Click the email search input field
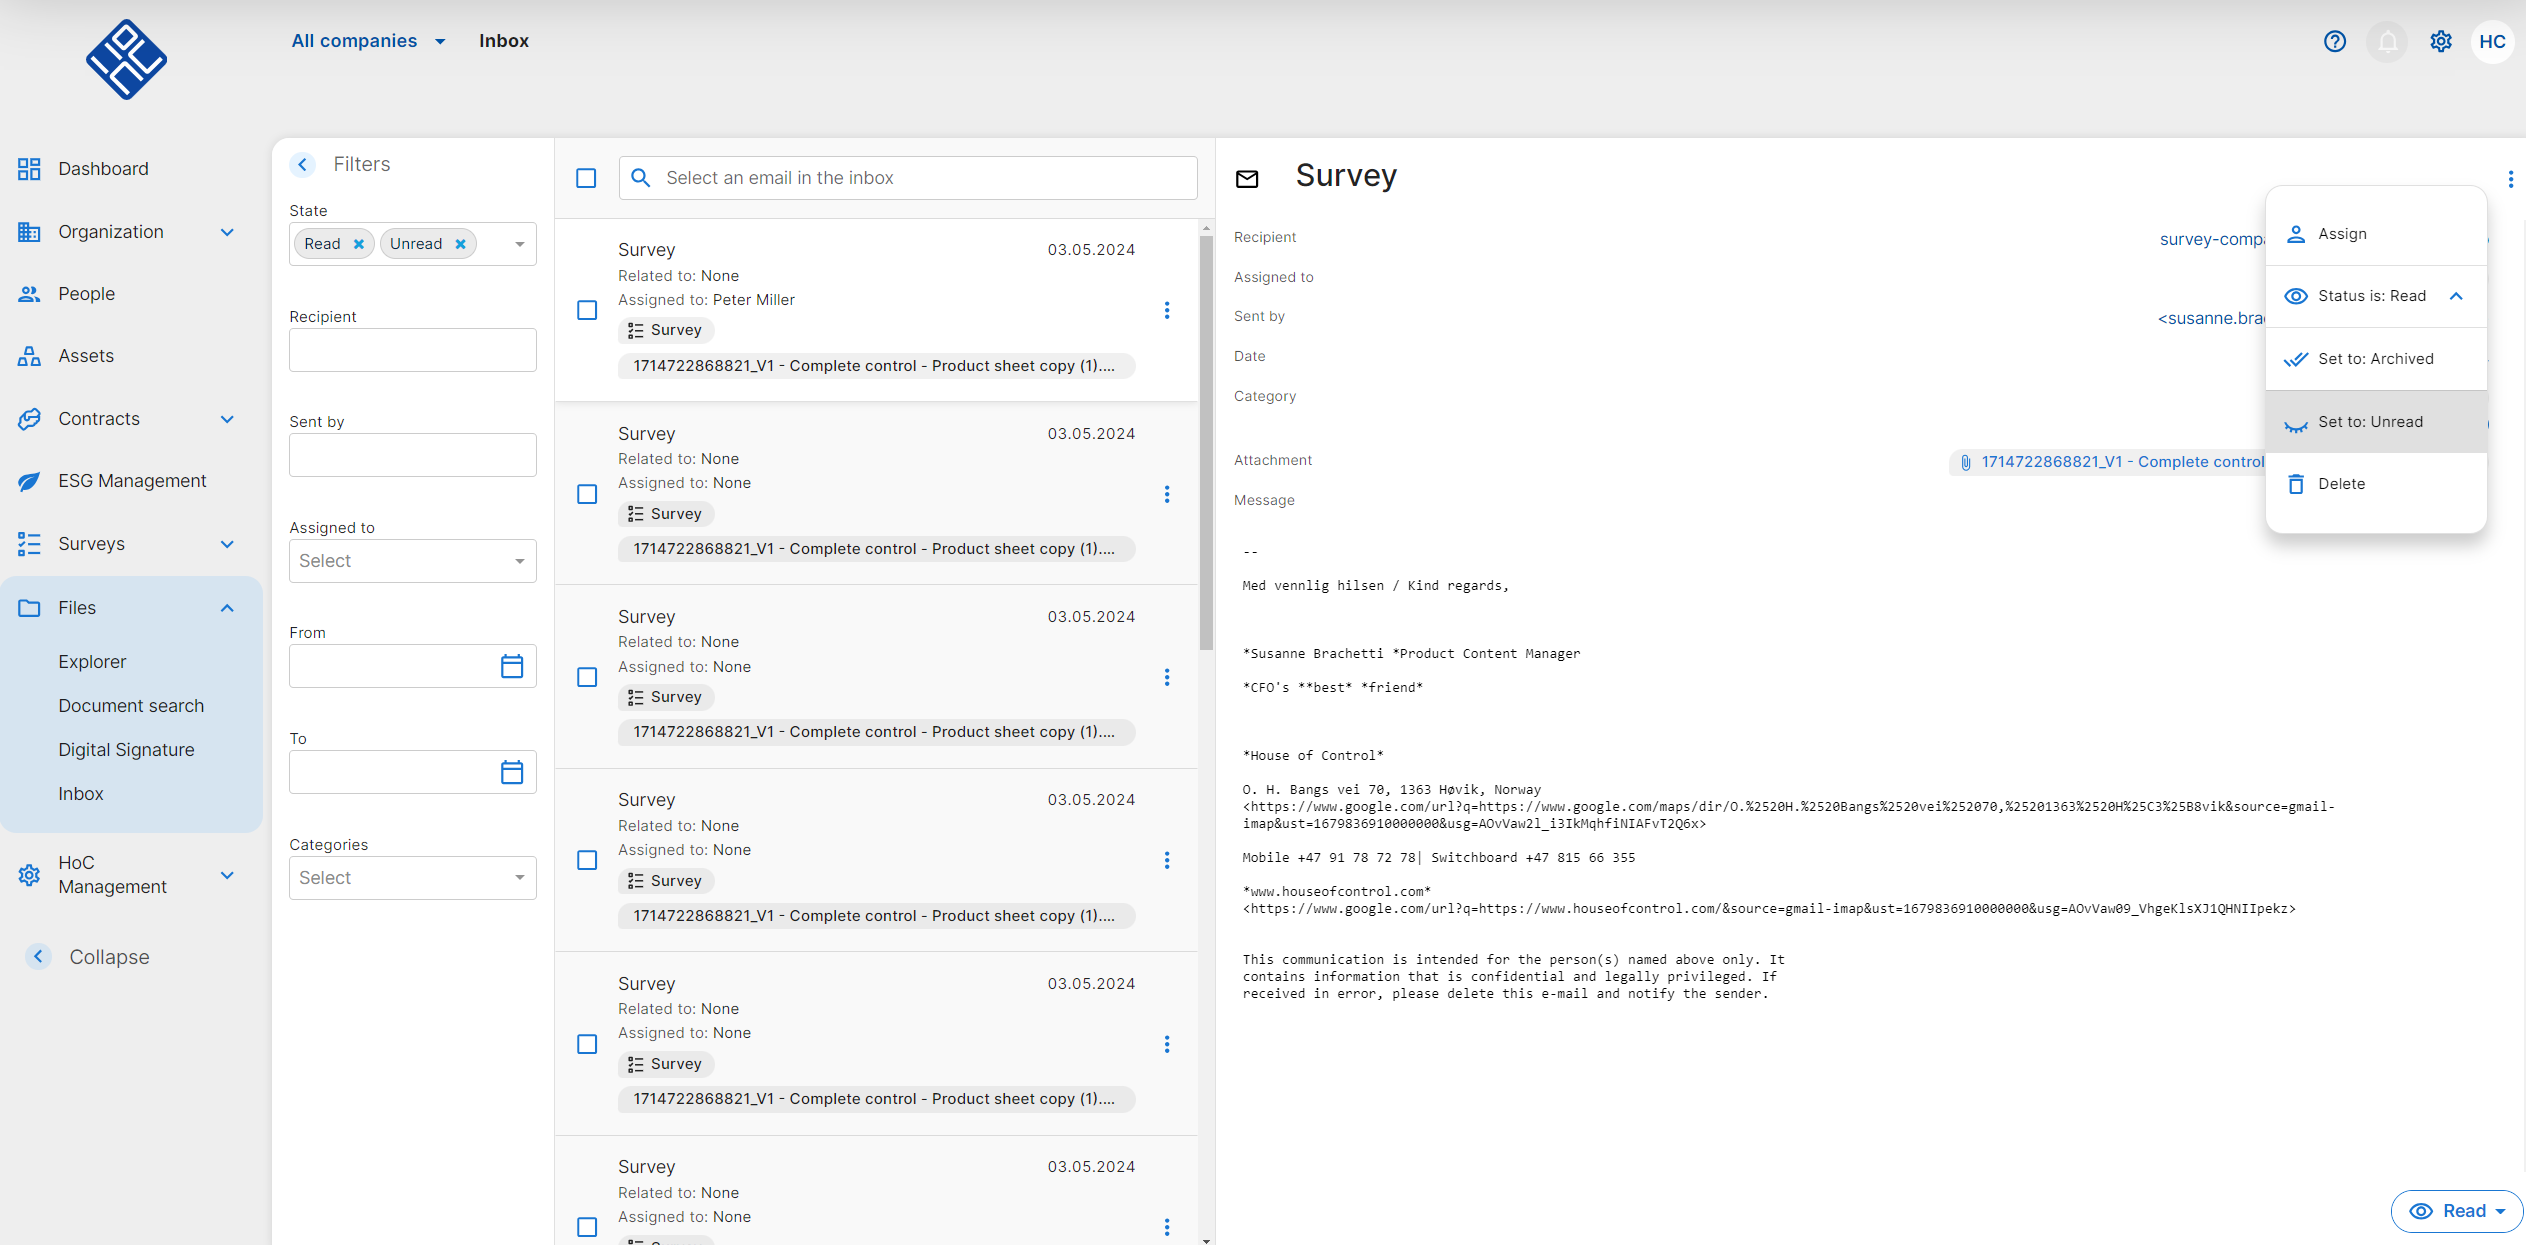Viewport: 2526px width, 1245px height. (908, 178)
